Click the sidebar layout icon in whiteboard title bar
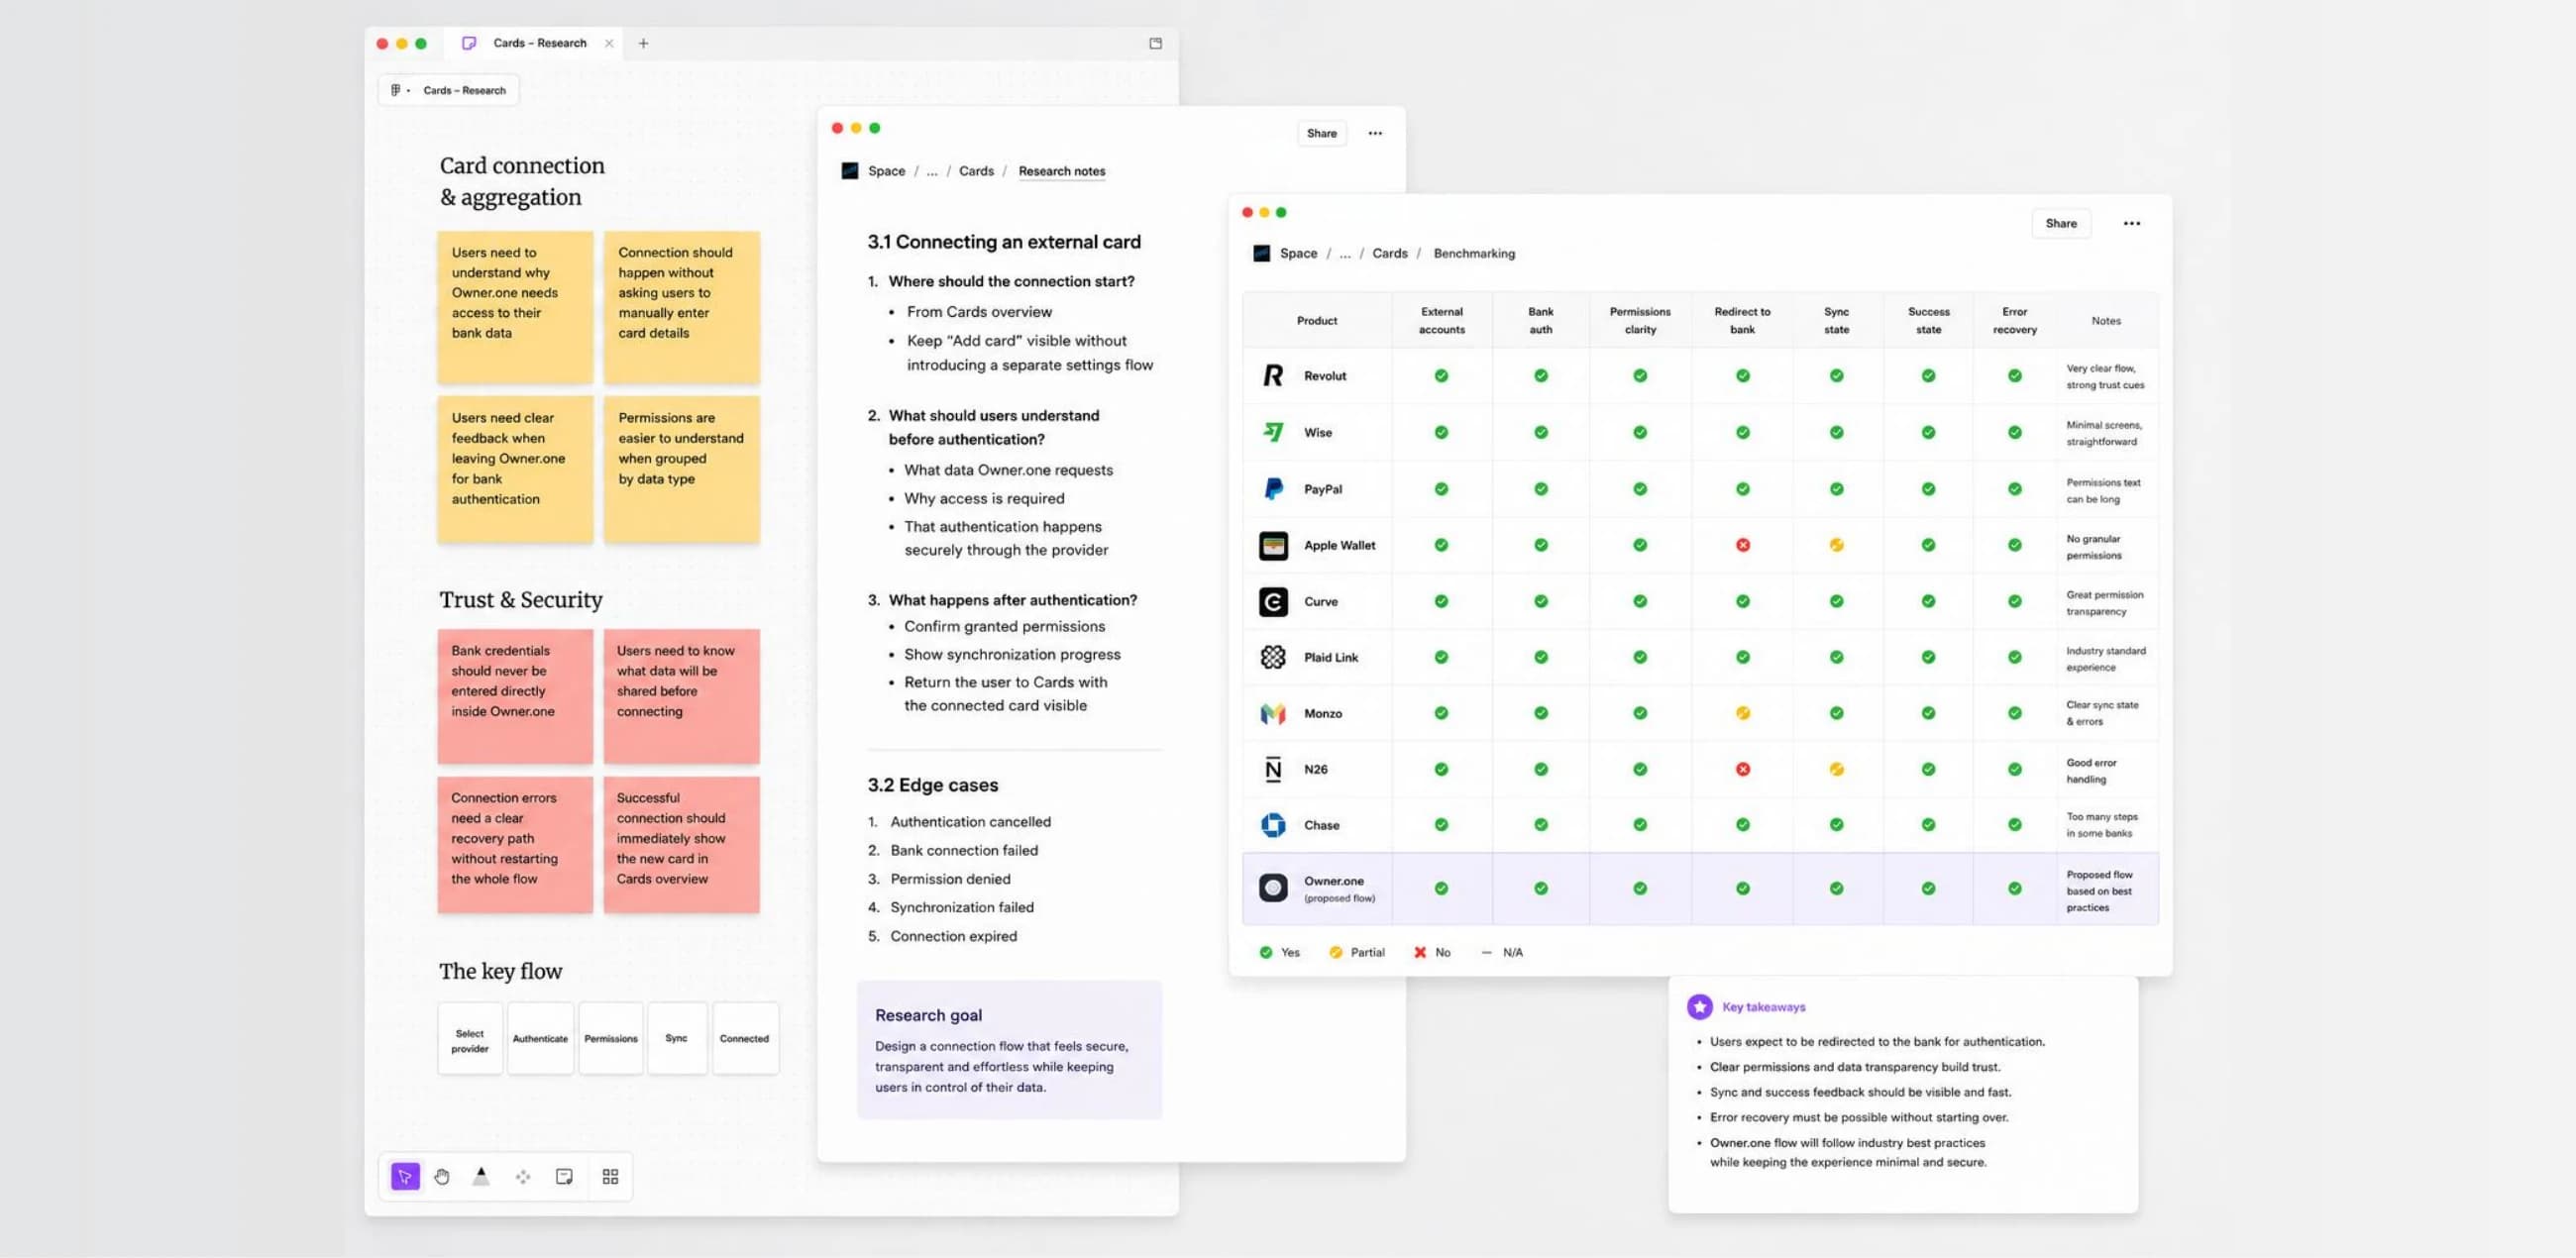The height and width of the screenshot is (1258, 2576). pos(1155,43)
